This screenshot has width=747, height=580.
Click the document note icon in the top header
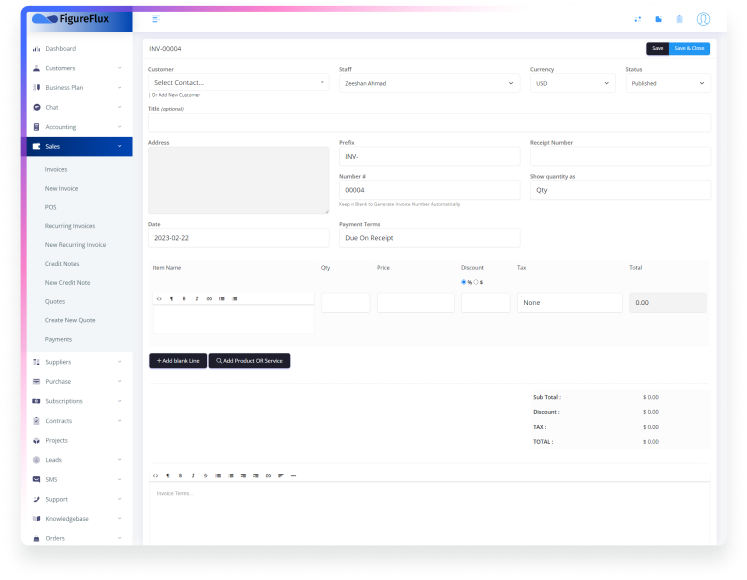click(x=658, y=19)
